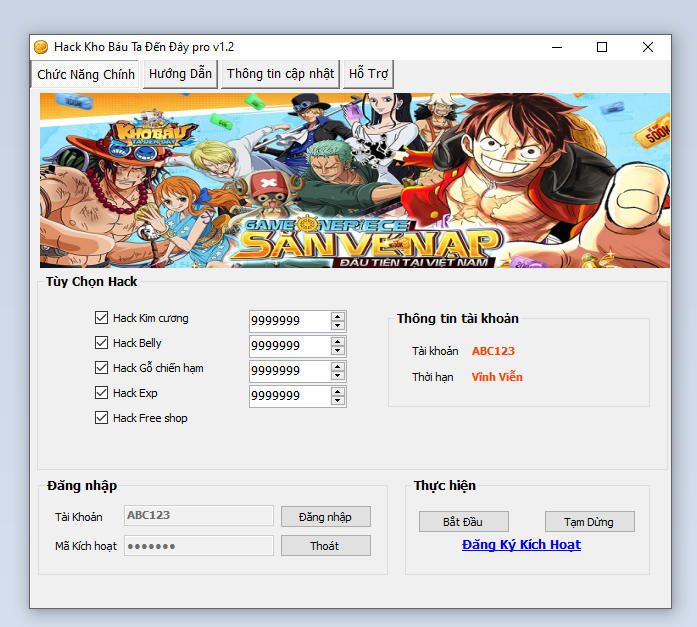Decrease Hack Kim cương value with down arrow

pyautogui.click(x=338, y=326)
